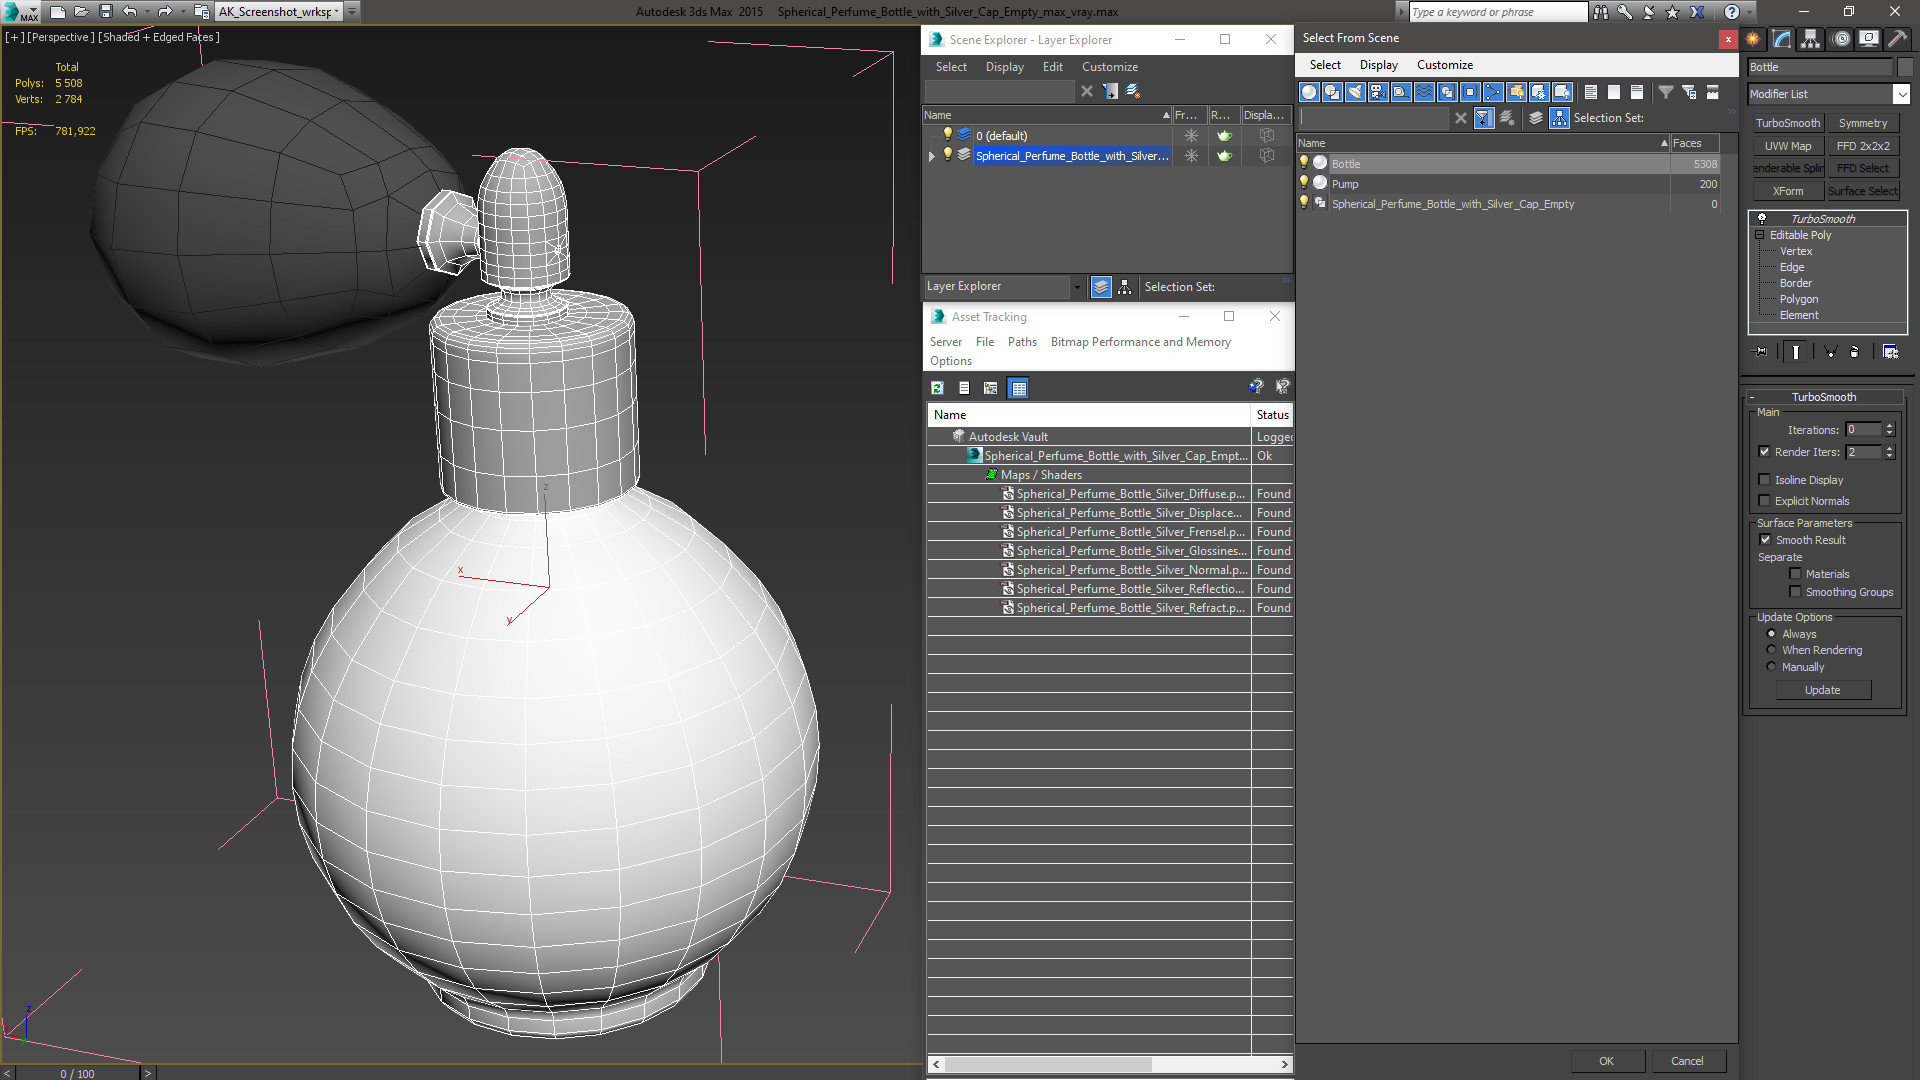Click Select None icon in Select From Scene

pyautogui.click(x=1614, y=92)
